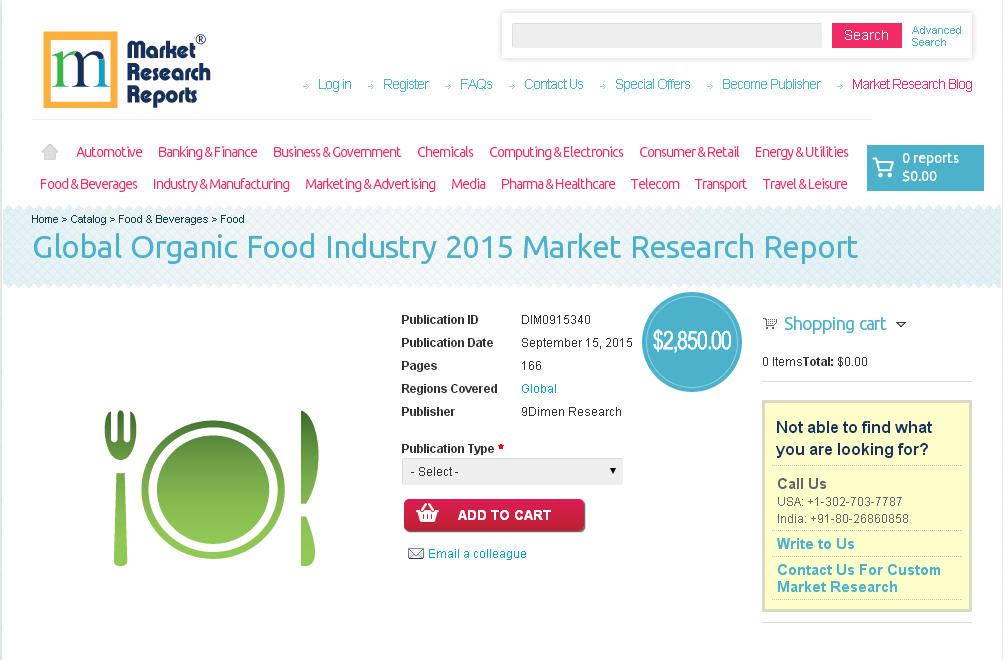Click the search input field
The height and width of the screenshot is (660, 1003).
coord(667,35)
